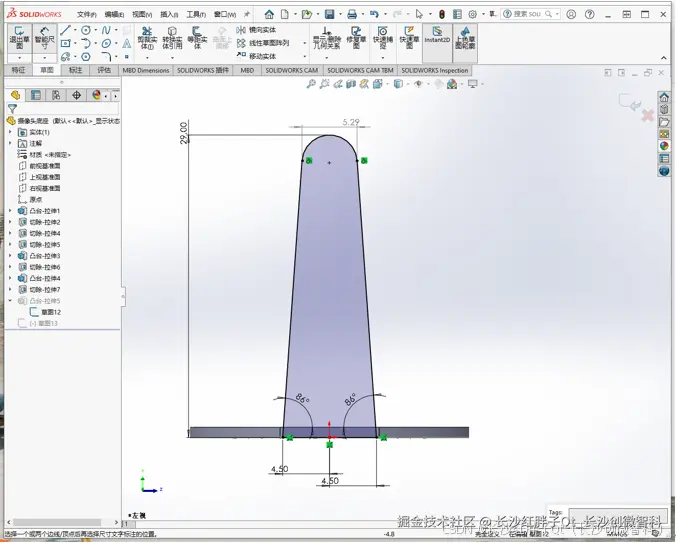Open the 文件 menu
Image resolution: width=676 pixels, height=543 pixels.
[87, 15]
